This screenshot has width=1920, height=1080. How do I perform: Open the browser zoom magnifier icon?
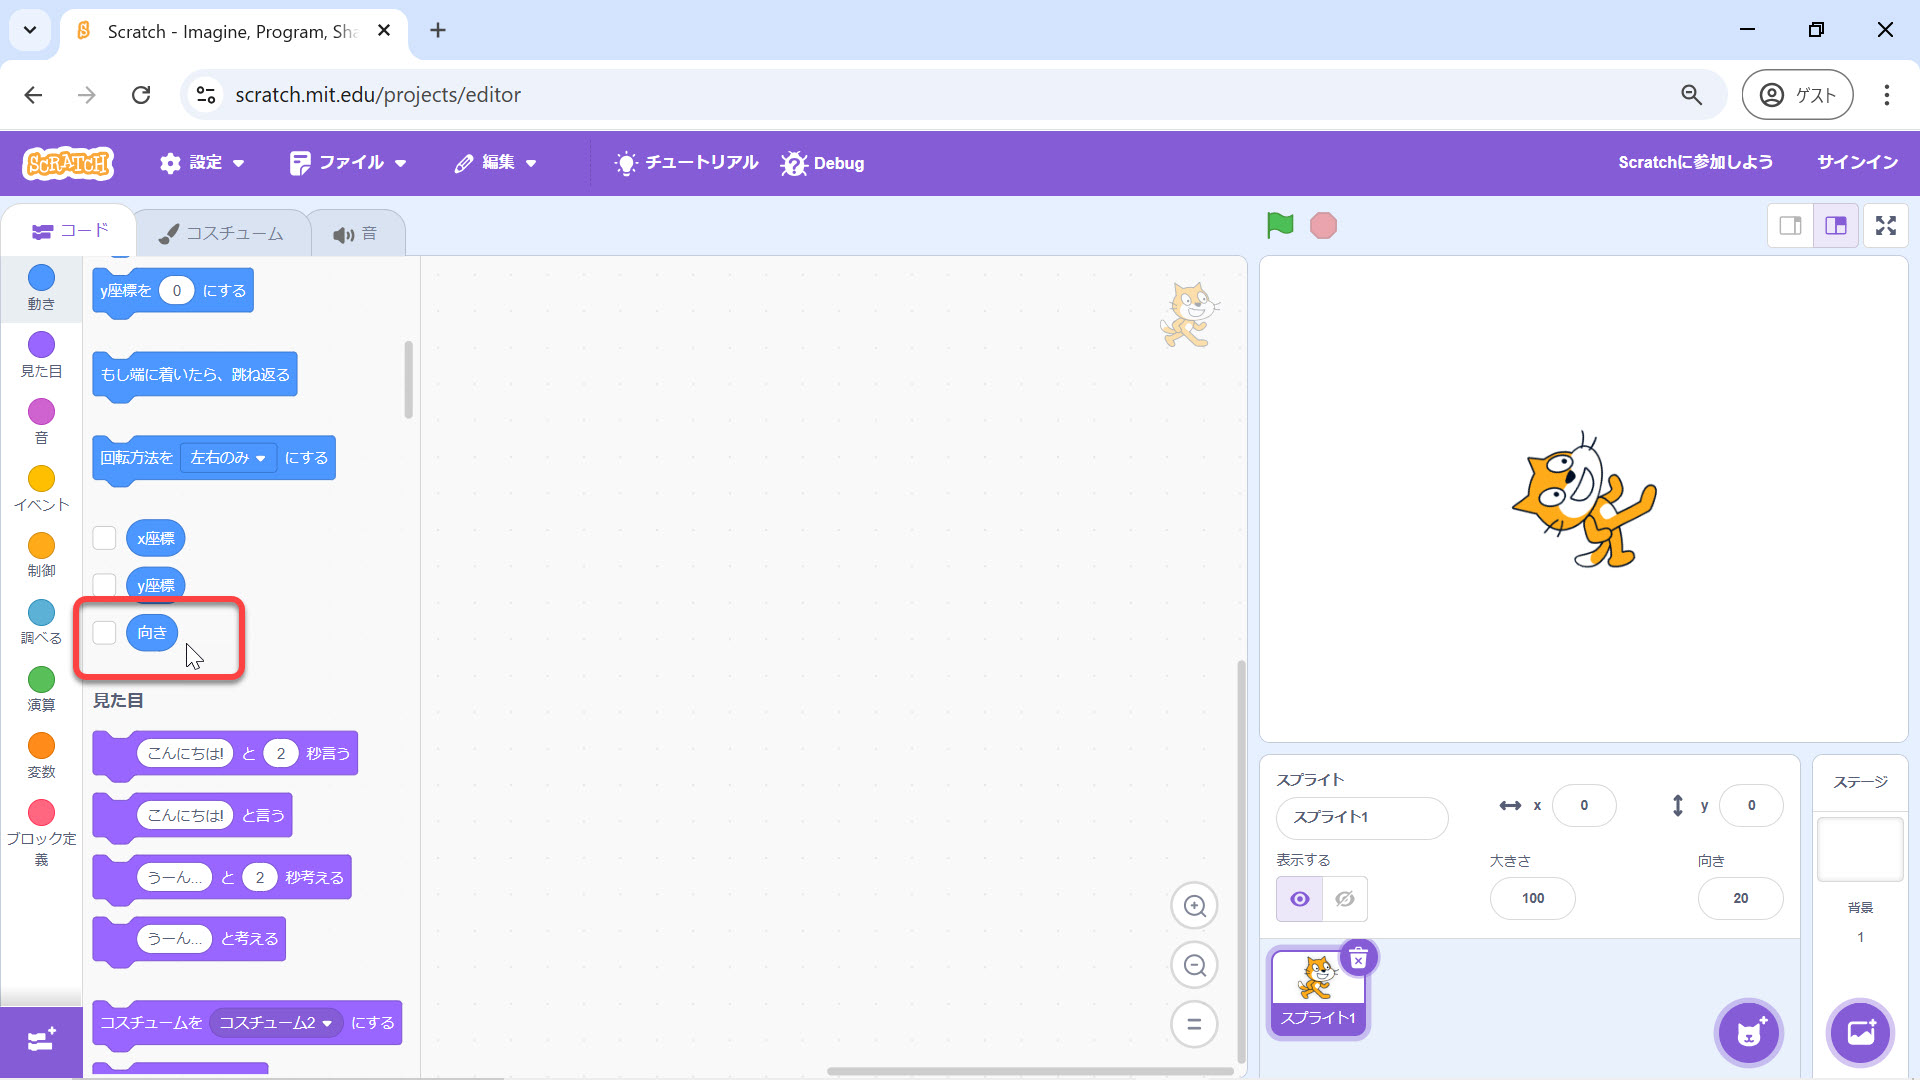point(1691,95)
